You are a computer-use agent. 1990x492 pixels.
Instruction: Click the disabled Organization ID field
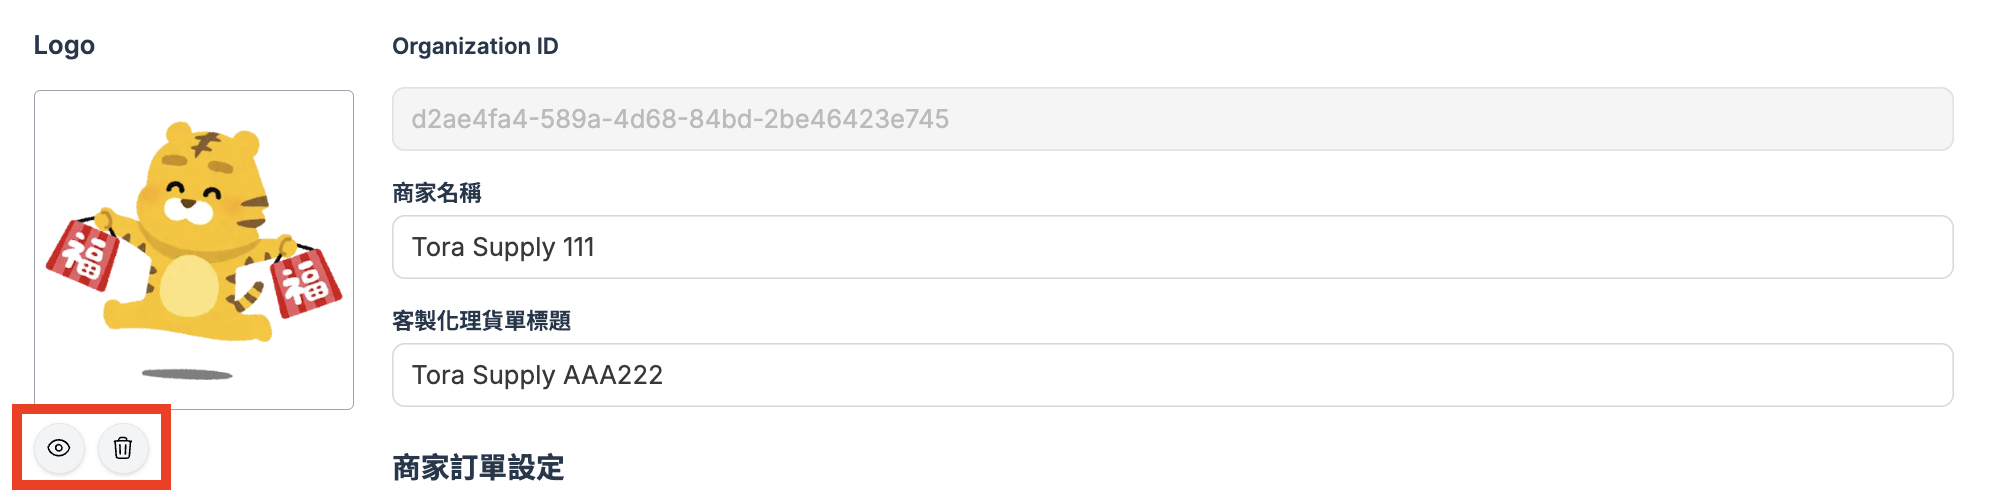point(1172,119)
